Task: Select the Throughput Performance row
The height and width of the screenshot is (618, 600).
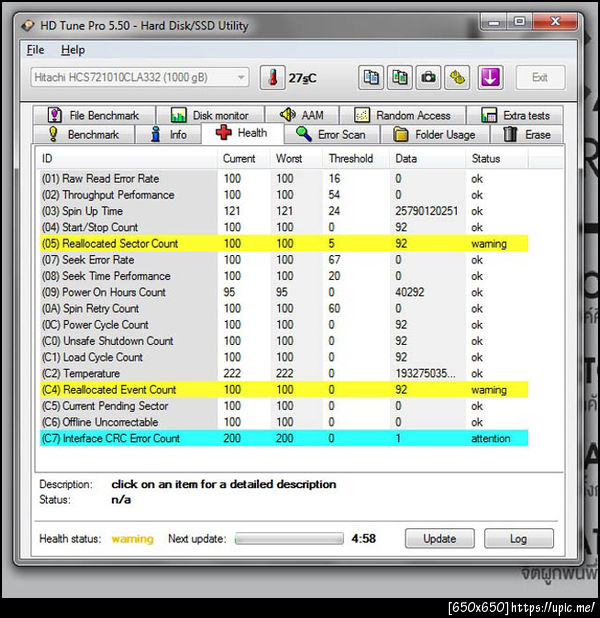Action: 284,195
